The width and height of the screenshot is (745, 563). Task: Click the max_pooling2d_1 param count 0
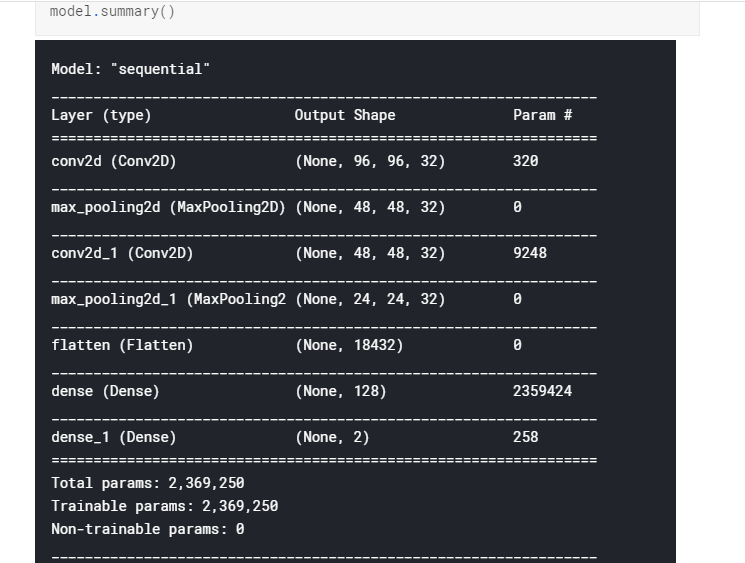pos(517,299)
